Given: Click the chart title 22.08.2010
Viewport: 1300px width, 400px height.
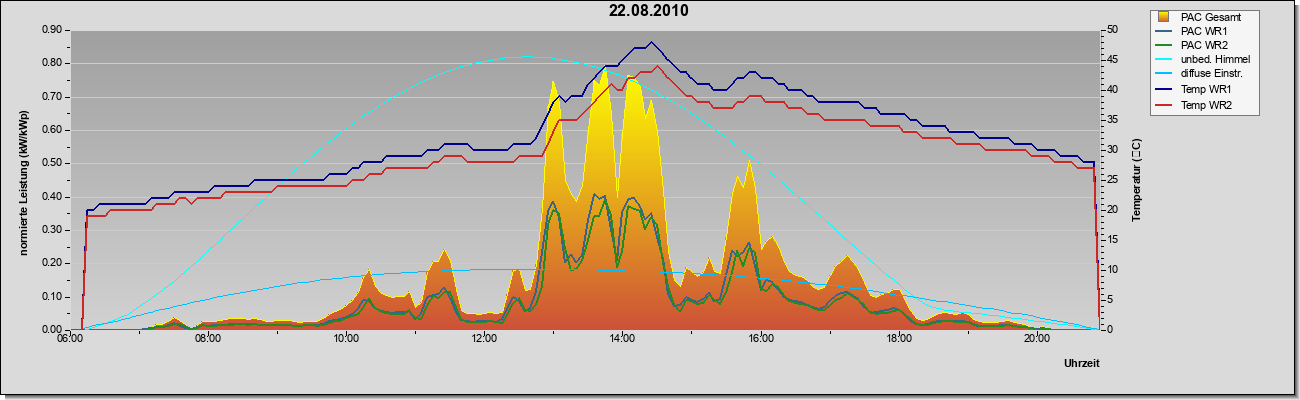Looking at the screenshot, I should 649,11.
